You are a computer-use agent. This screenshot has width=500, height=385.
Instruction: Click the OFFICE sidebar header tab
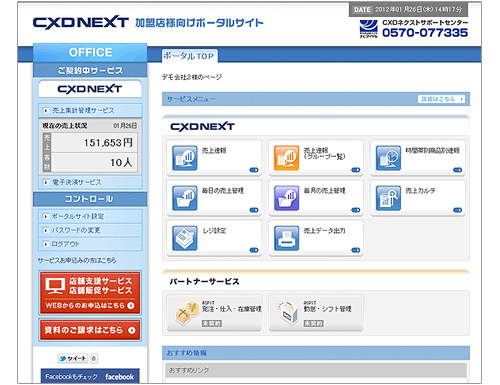(90, 52)
